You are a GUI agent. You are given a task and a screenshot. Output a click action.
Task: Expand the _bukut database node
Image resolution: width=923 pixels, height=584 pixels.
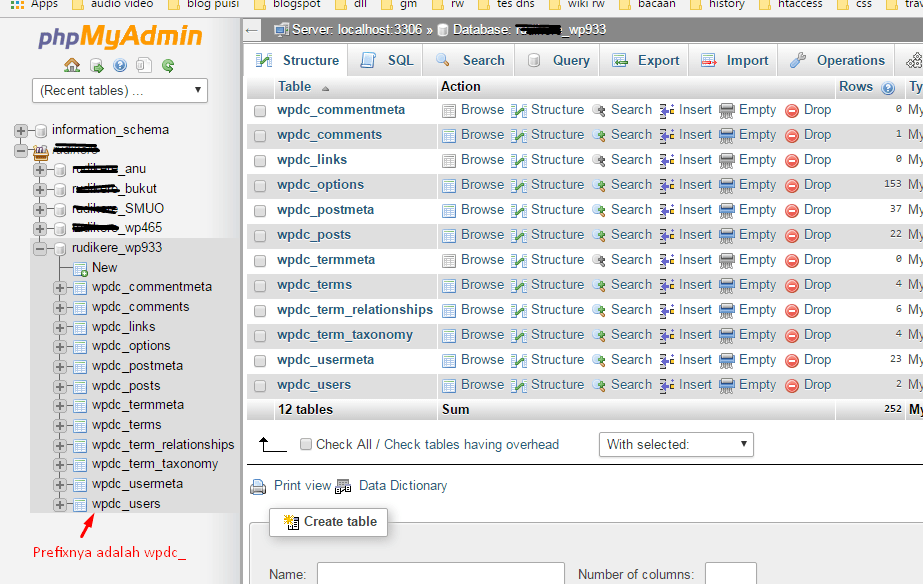[40, 190]
